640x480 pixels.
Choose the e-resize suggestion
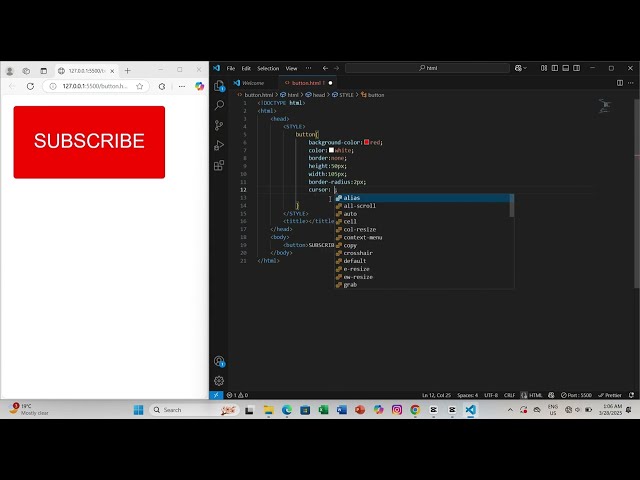coord(422,269)
